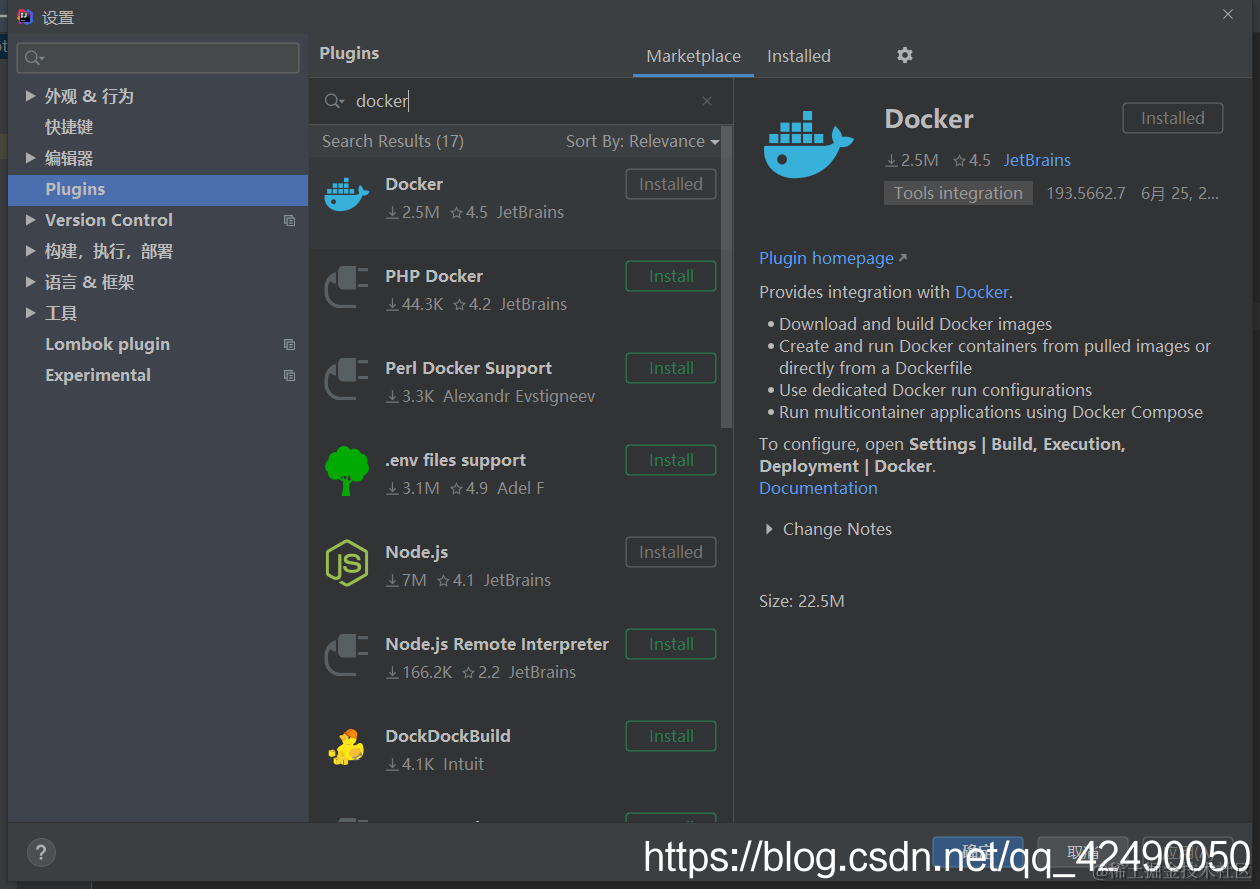Screen dimensions: 1260x889
Task: Clear the docker search with the X icon
Action: (x=707, y=101)
